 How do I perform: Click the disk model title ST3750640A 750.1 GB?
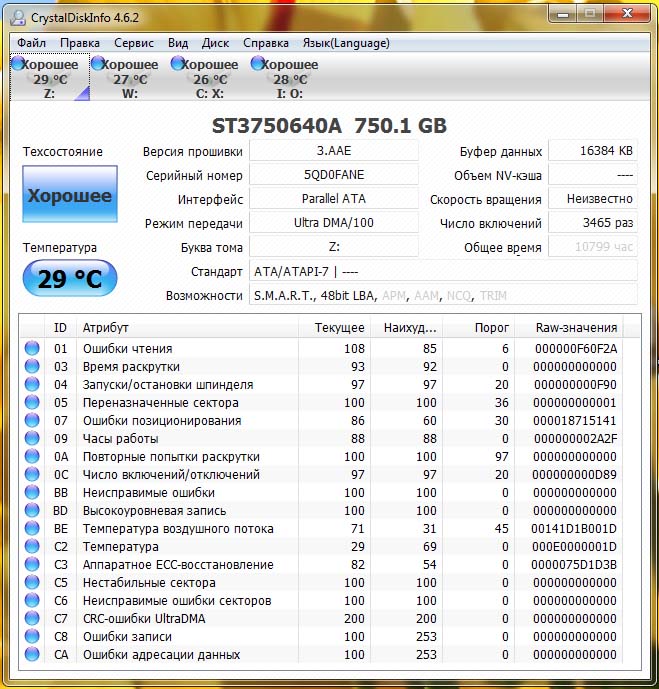329,126
